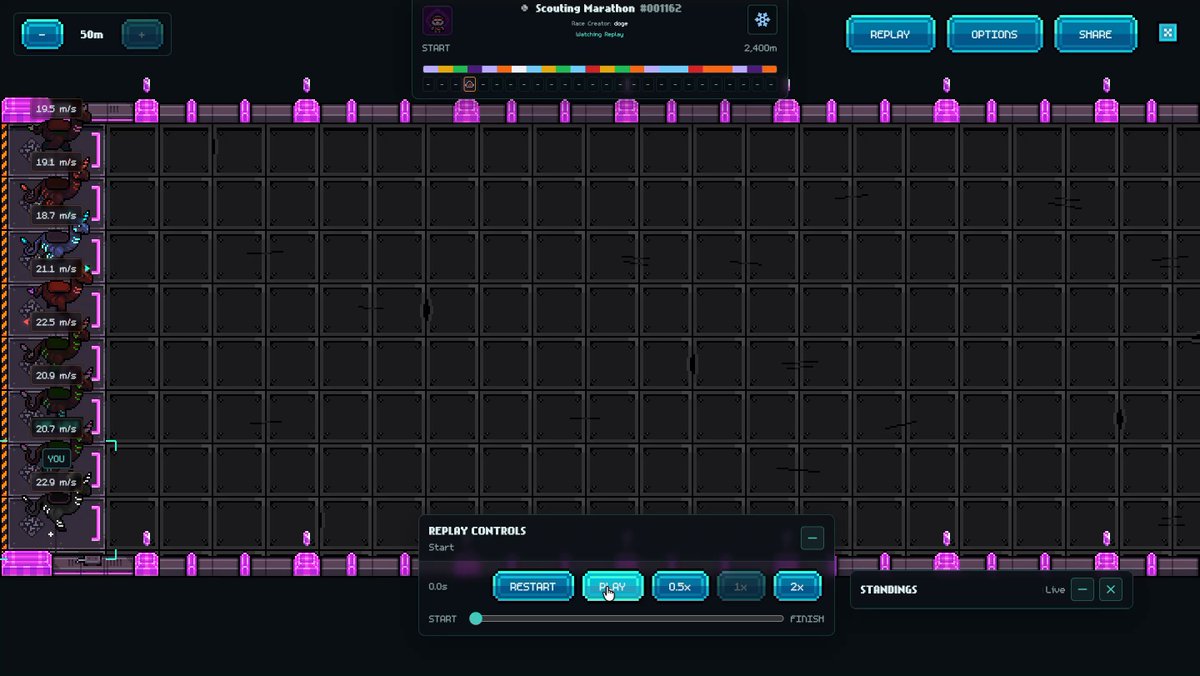The image size is (1200, 676).
Task: Click the 22.5 m/s speed label
Action: point(56,323)
